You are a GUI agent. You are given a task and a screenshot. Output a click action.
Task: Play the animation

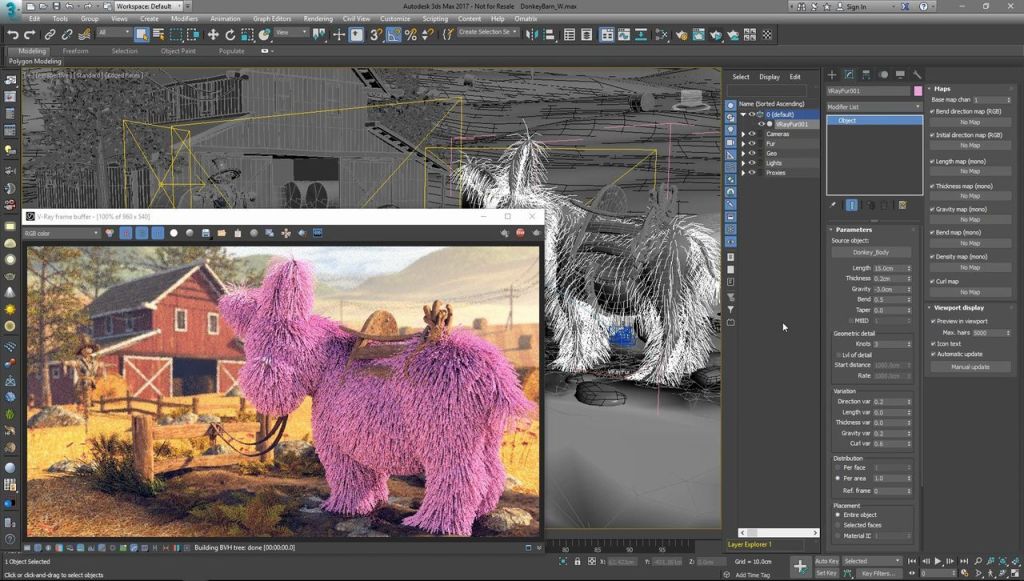938,561
